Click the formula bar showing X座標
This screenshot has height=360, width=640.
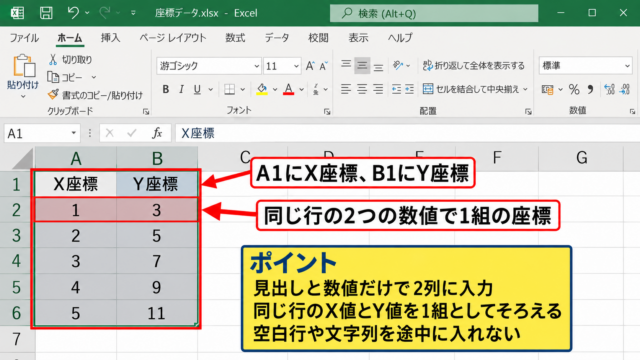click(407, 133)
